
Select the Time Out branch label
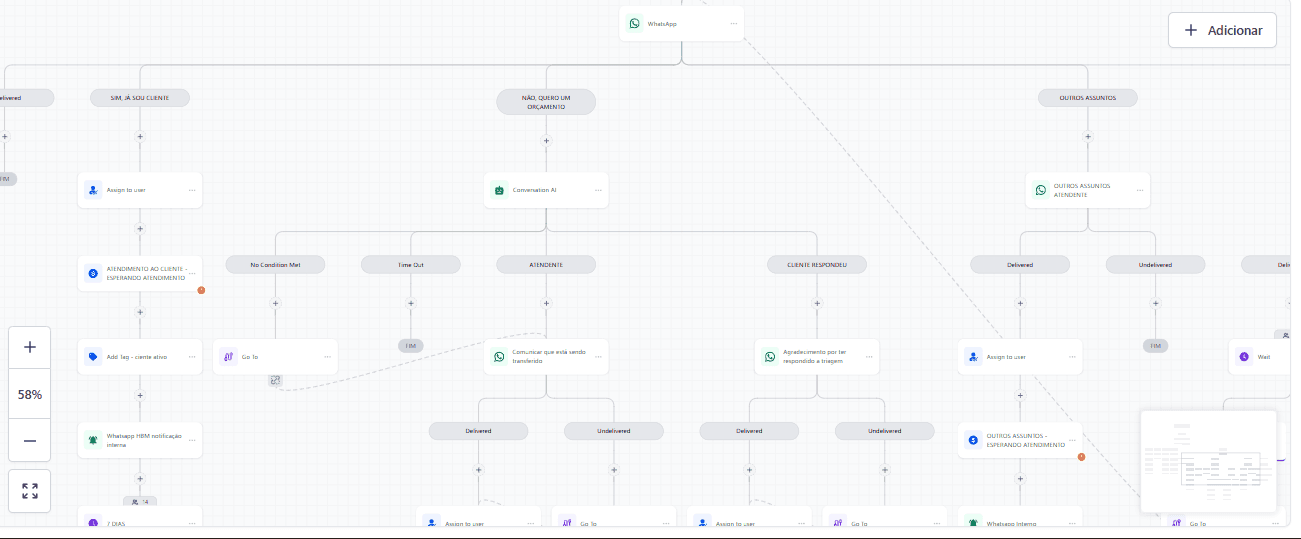pos(411,265)
